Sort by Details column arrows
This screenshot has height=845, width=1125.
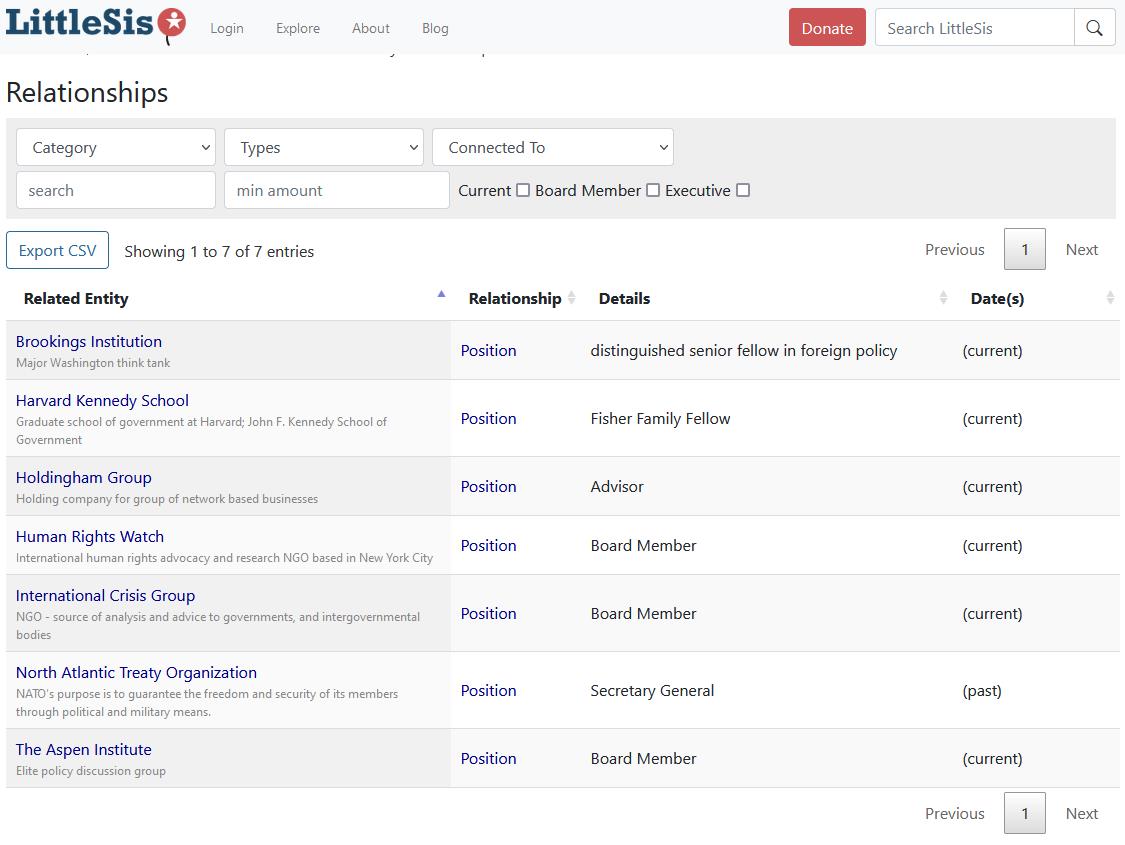point(943,298)
